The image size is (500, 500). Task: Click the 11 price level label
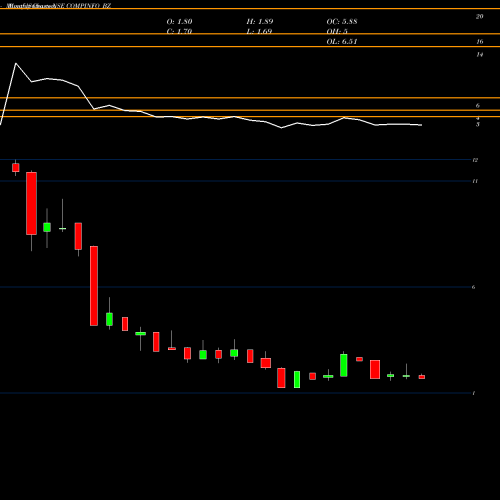[x=475, y=181]
